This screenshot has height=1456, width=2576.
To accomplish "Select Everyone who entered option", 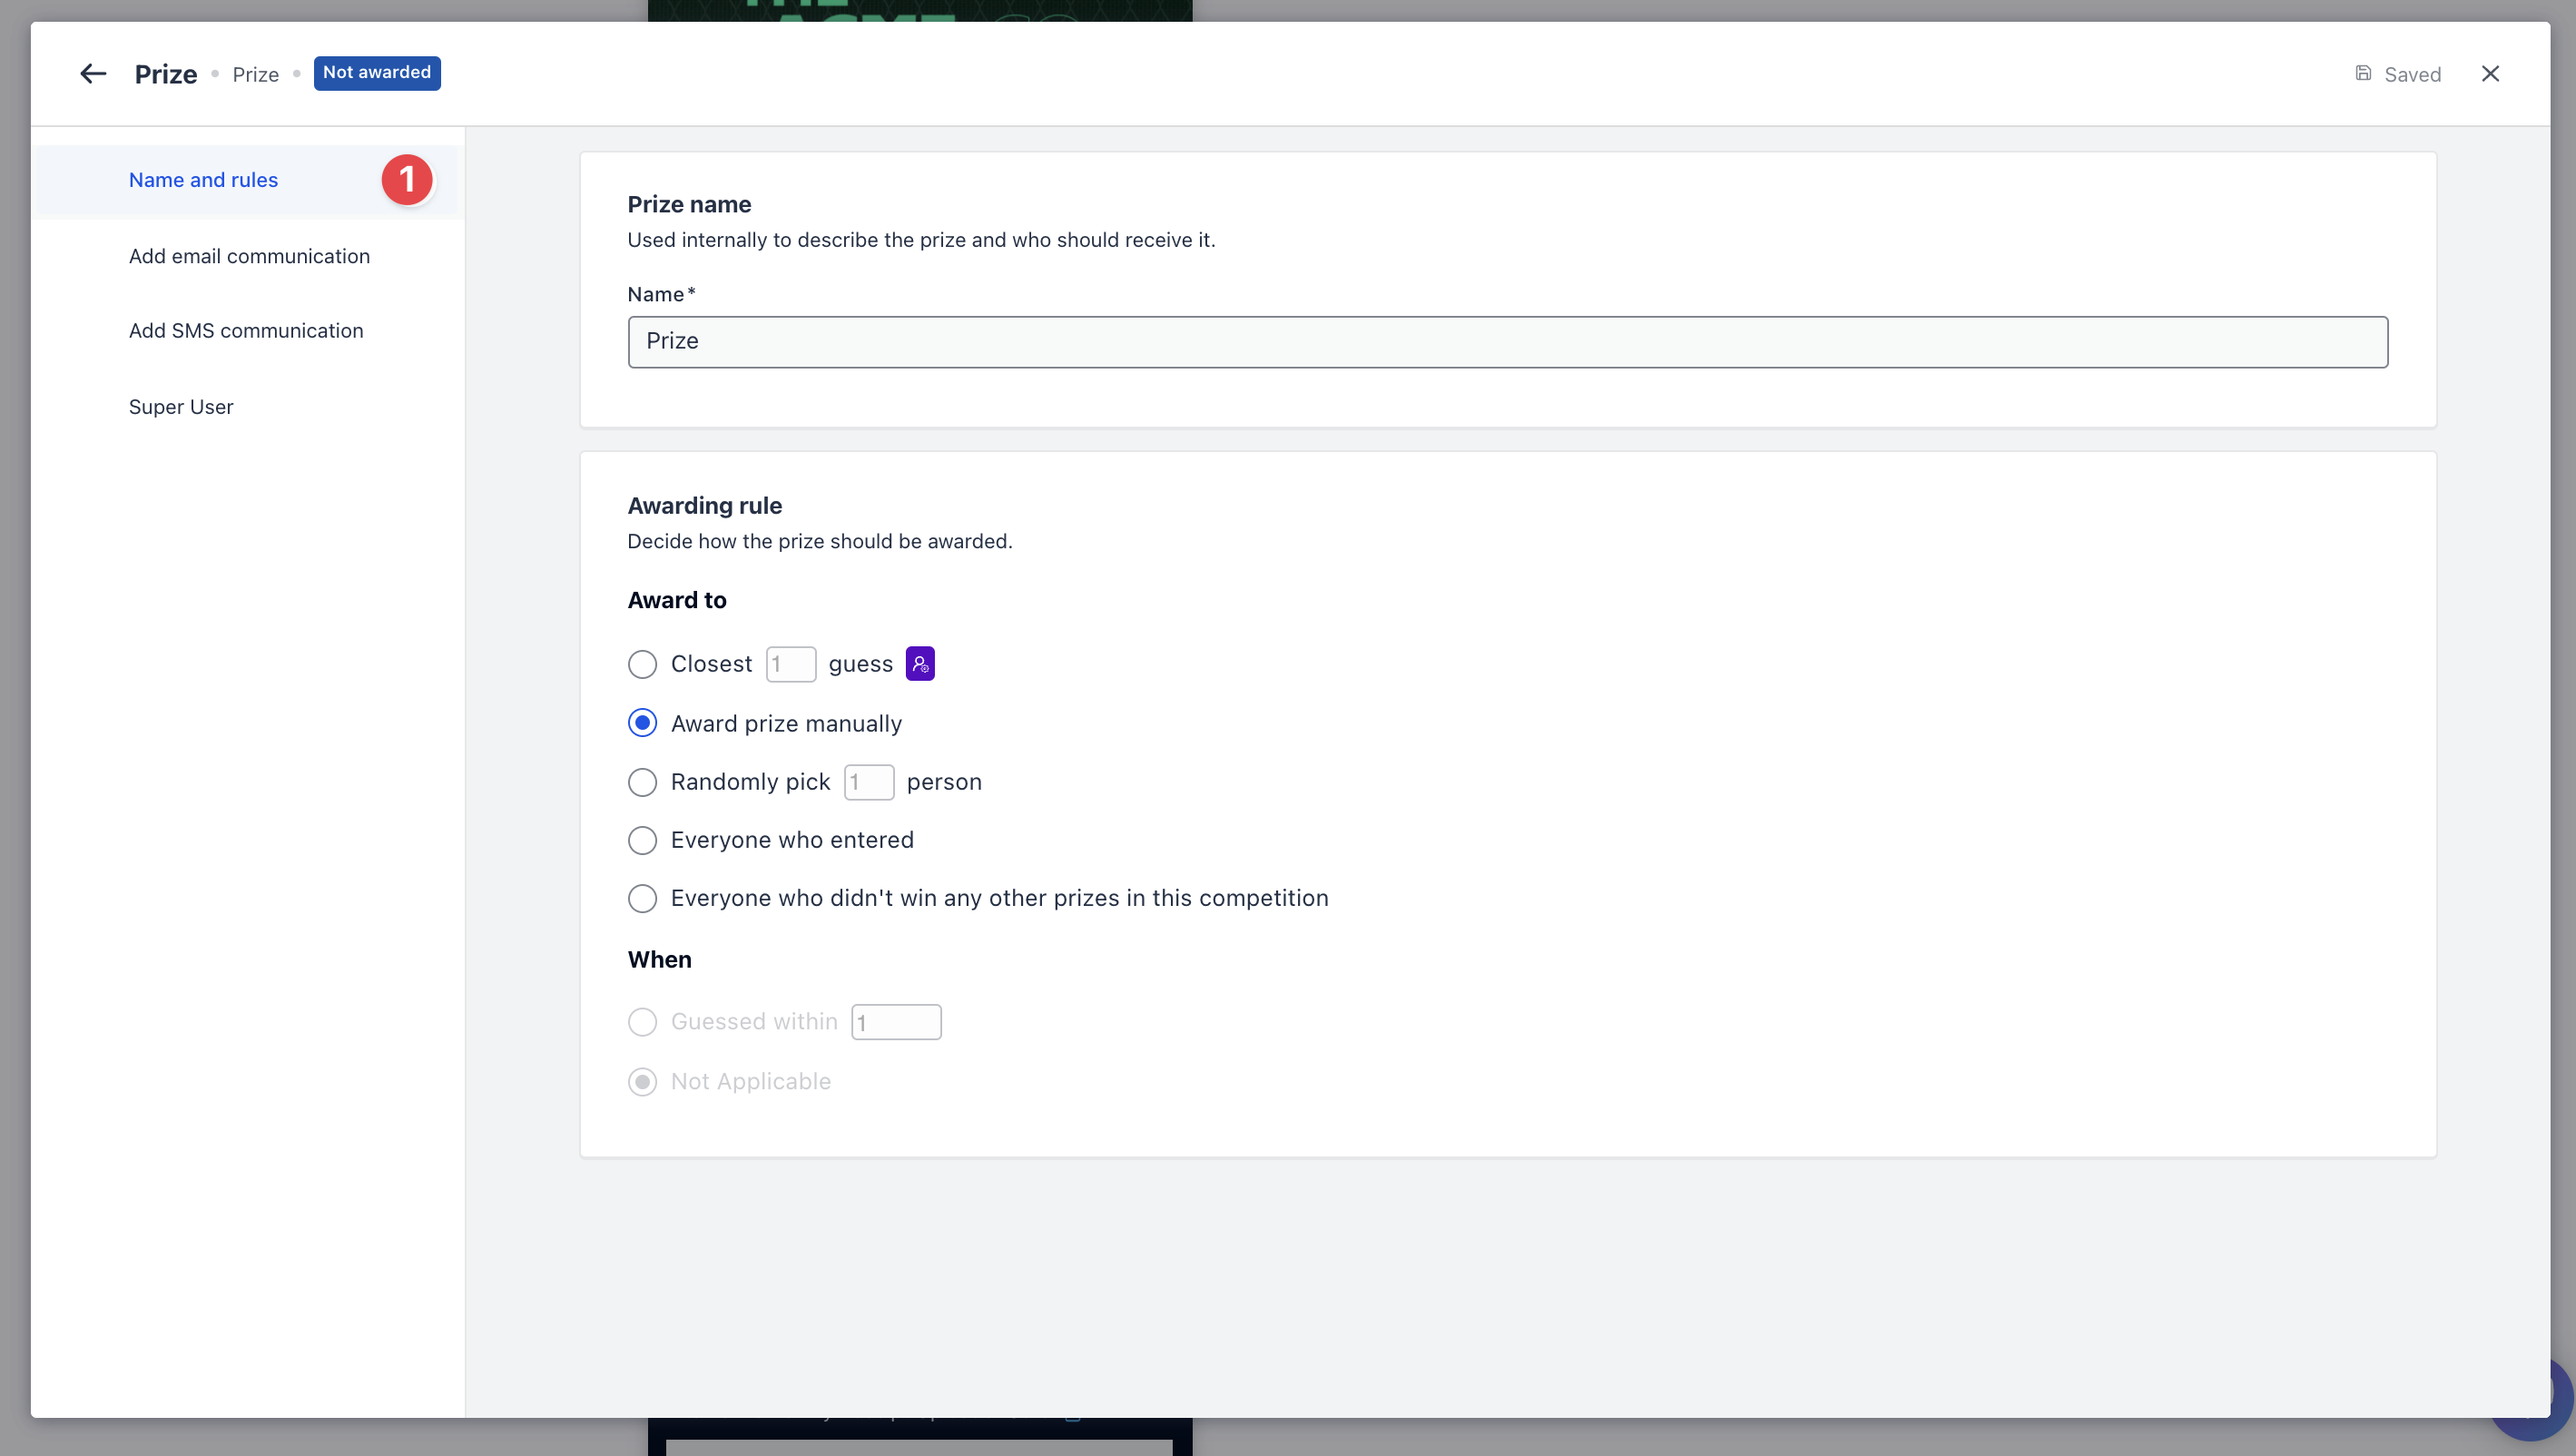I will coord(642,840).
